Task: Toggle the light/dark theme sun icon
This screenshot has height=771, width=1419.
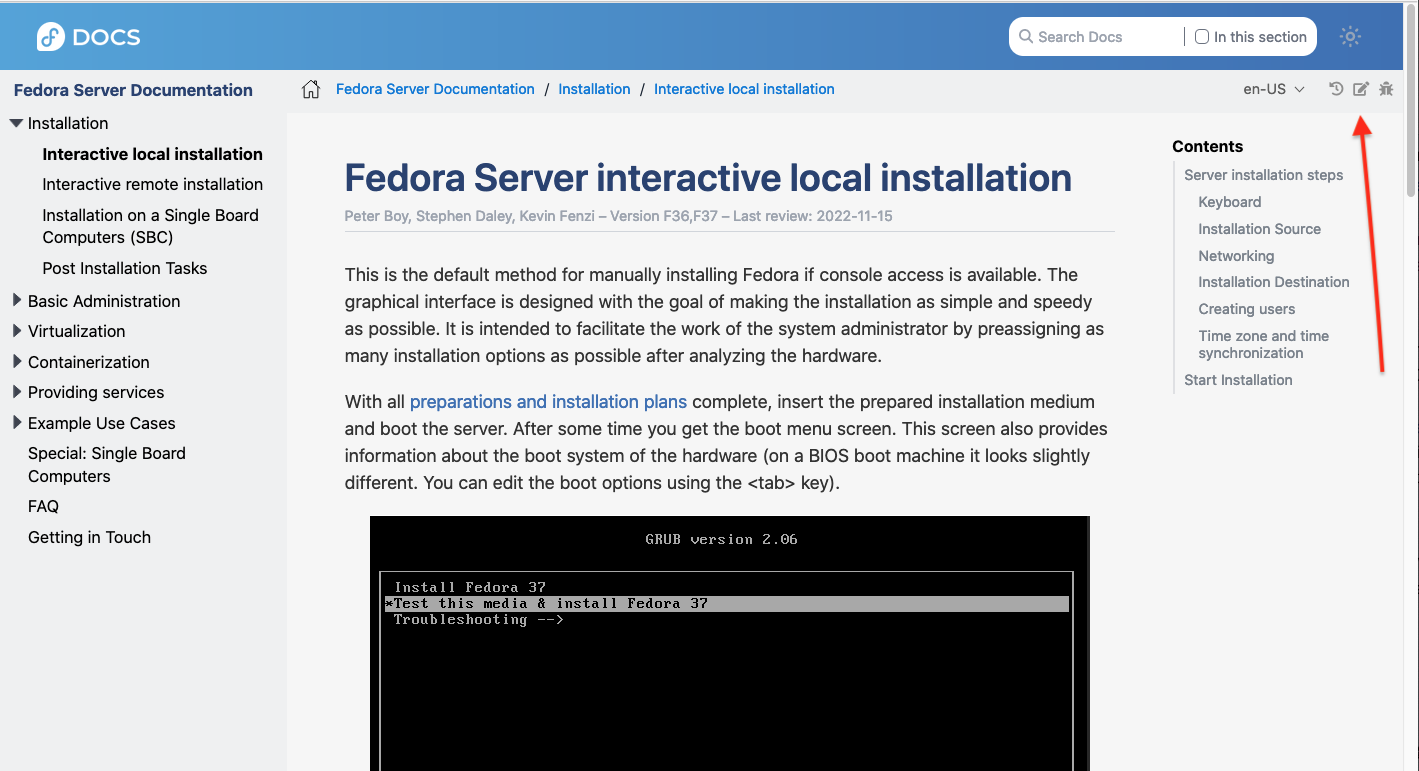Action: tap(1351, 37)
